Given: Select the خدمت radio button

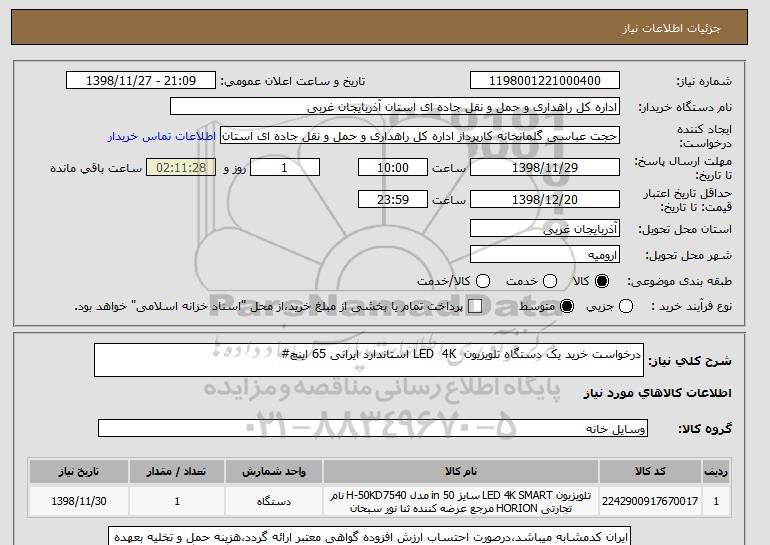Looking at the screenshot, I should coord(550,281).
